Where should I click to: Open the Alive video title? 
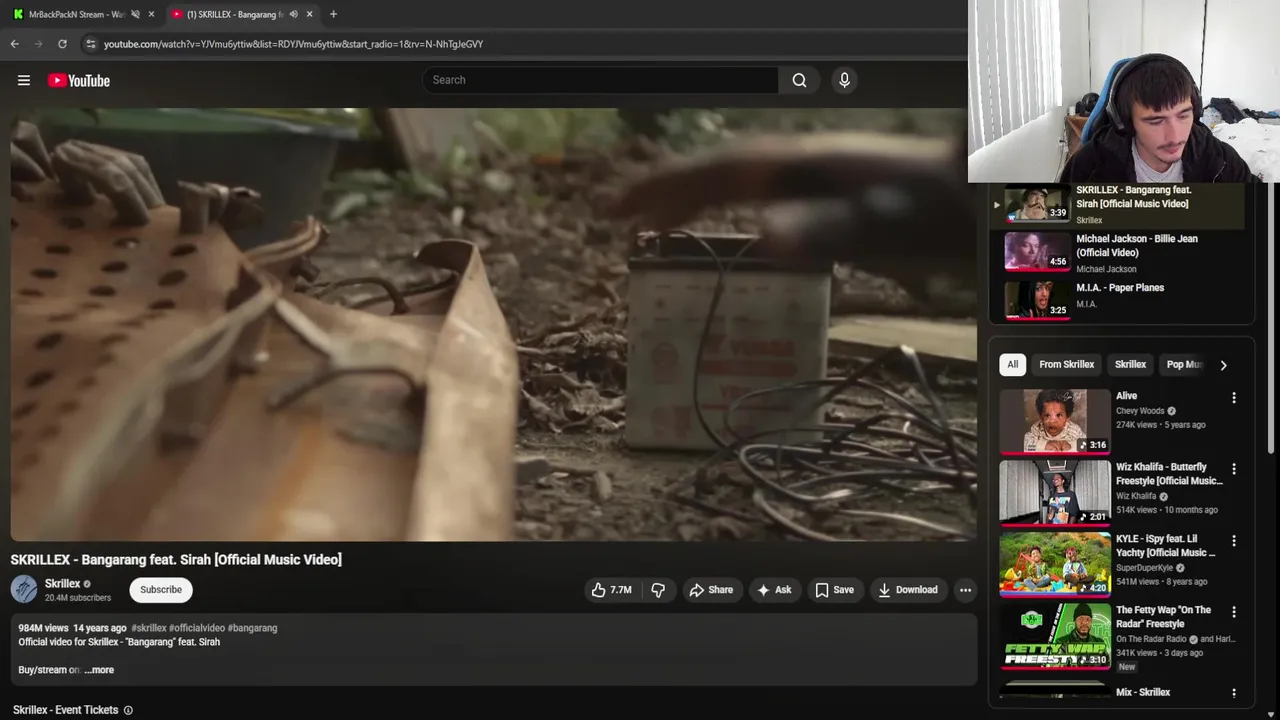[x=1126, y=396]
